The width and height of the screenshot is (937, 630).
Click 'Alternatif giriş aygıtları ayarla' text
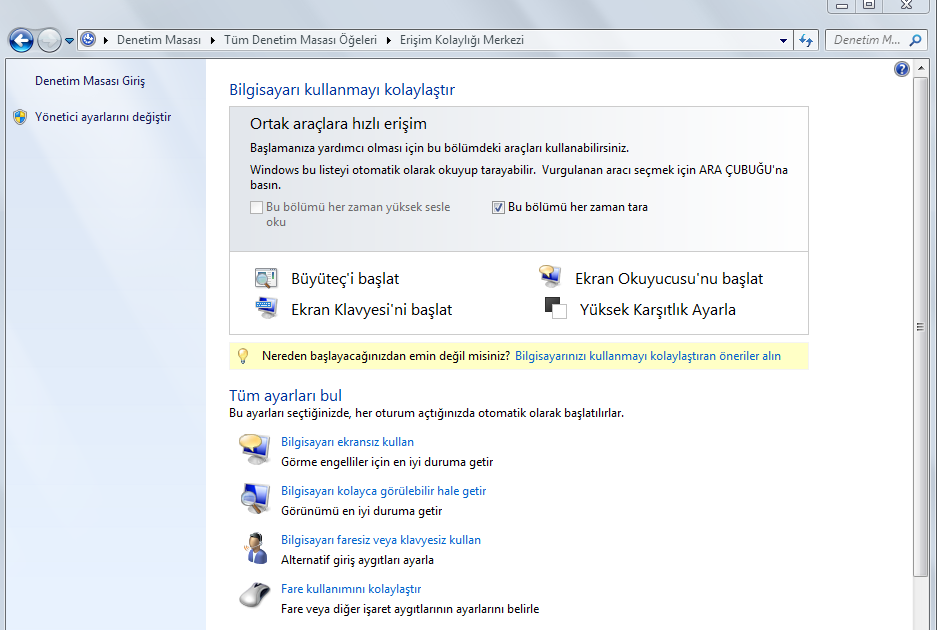[x=357, y=560]
